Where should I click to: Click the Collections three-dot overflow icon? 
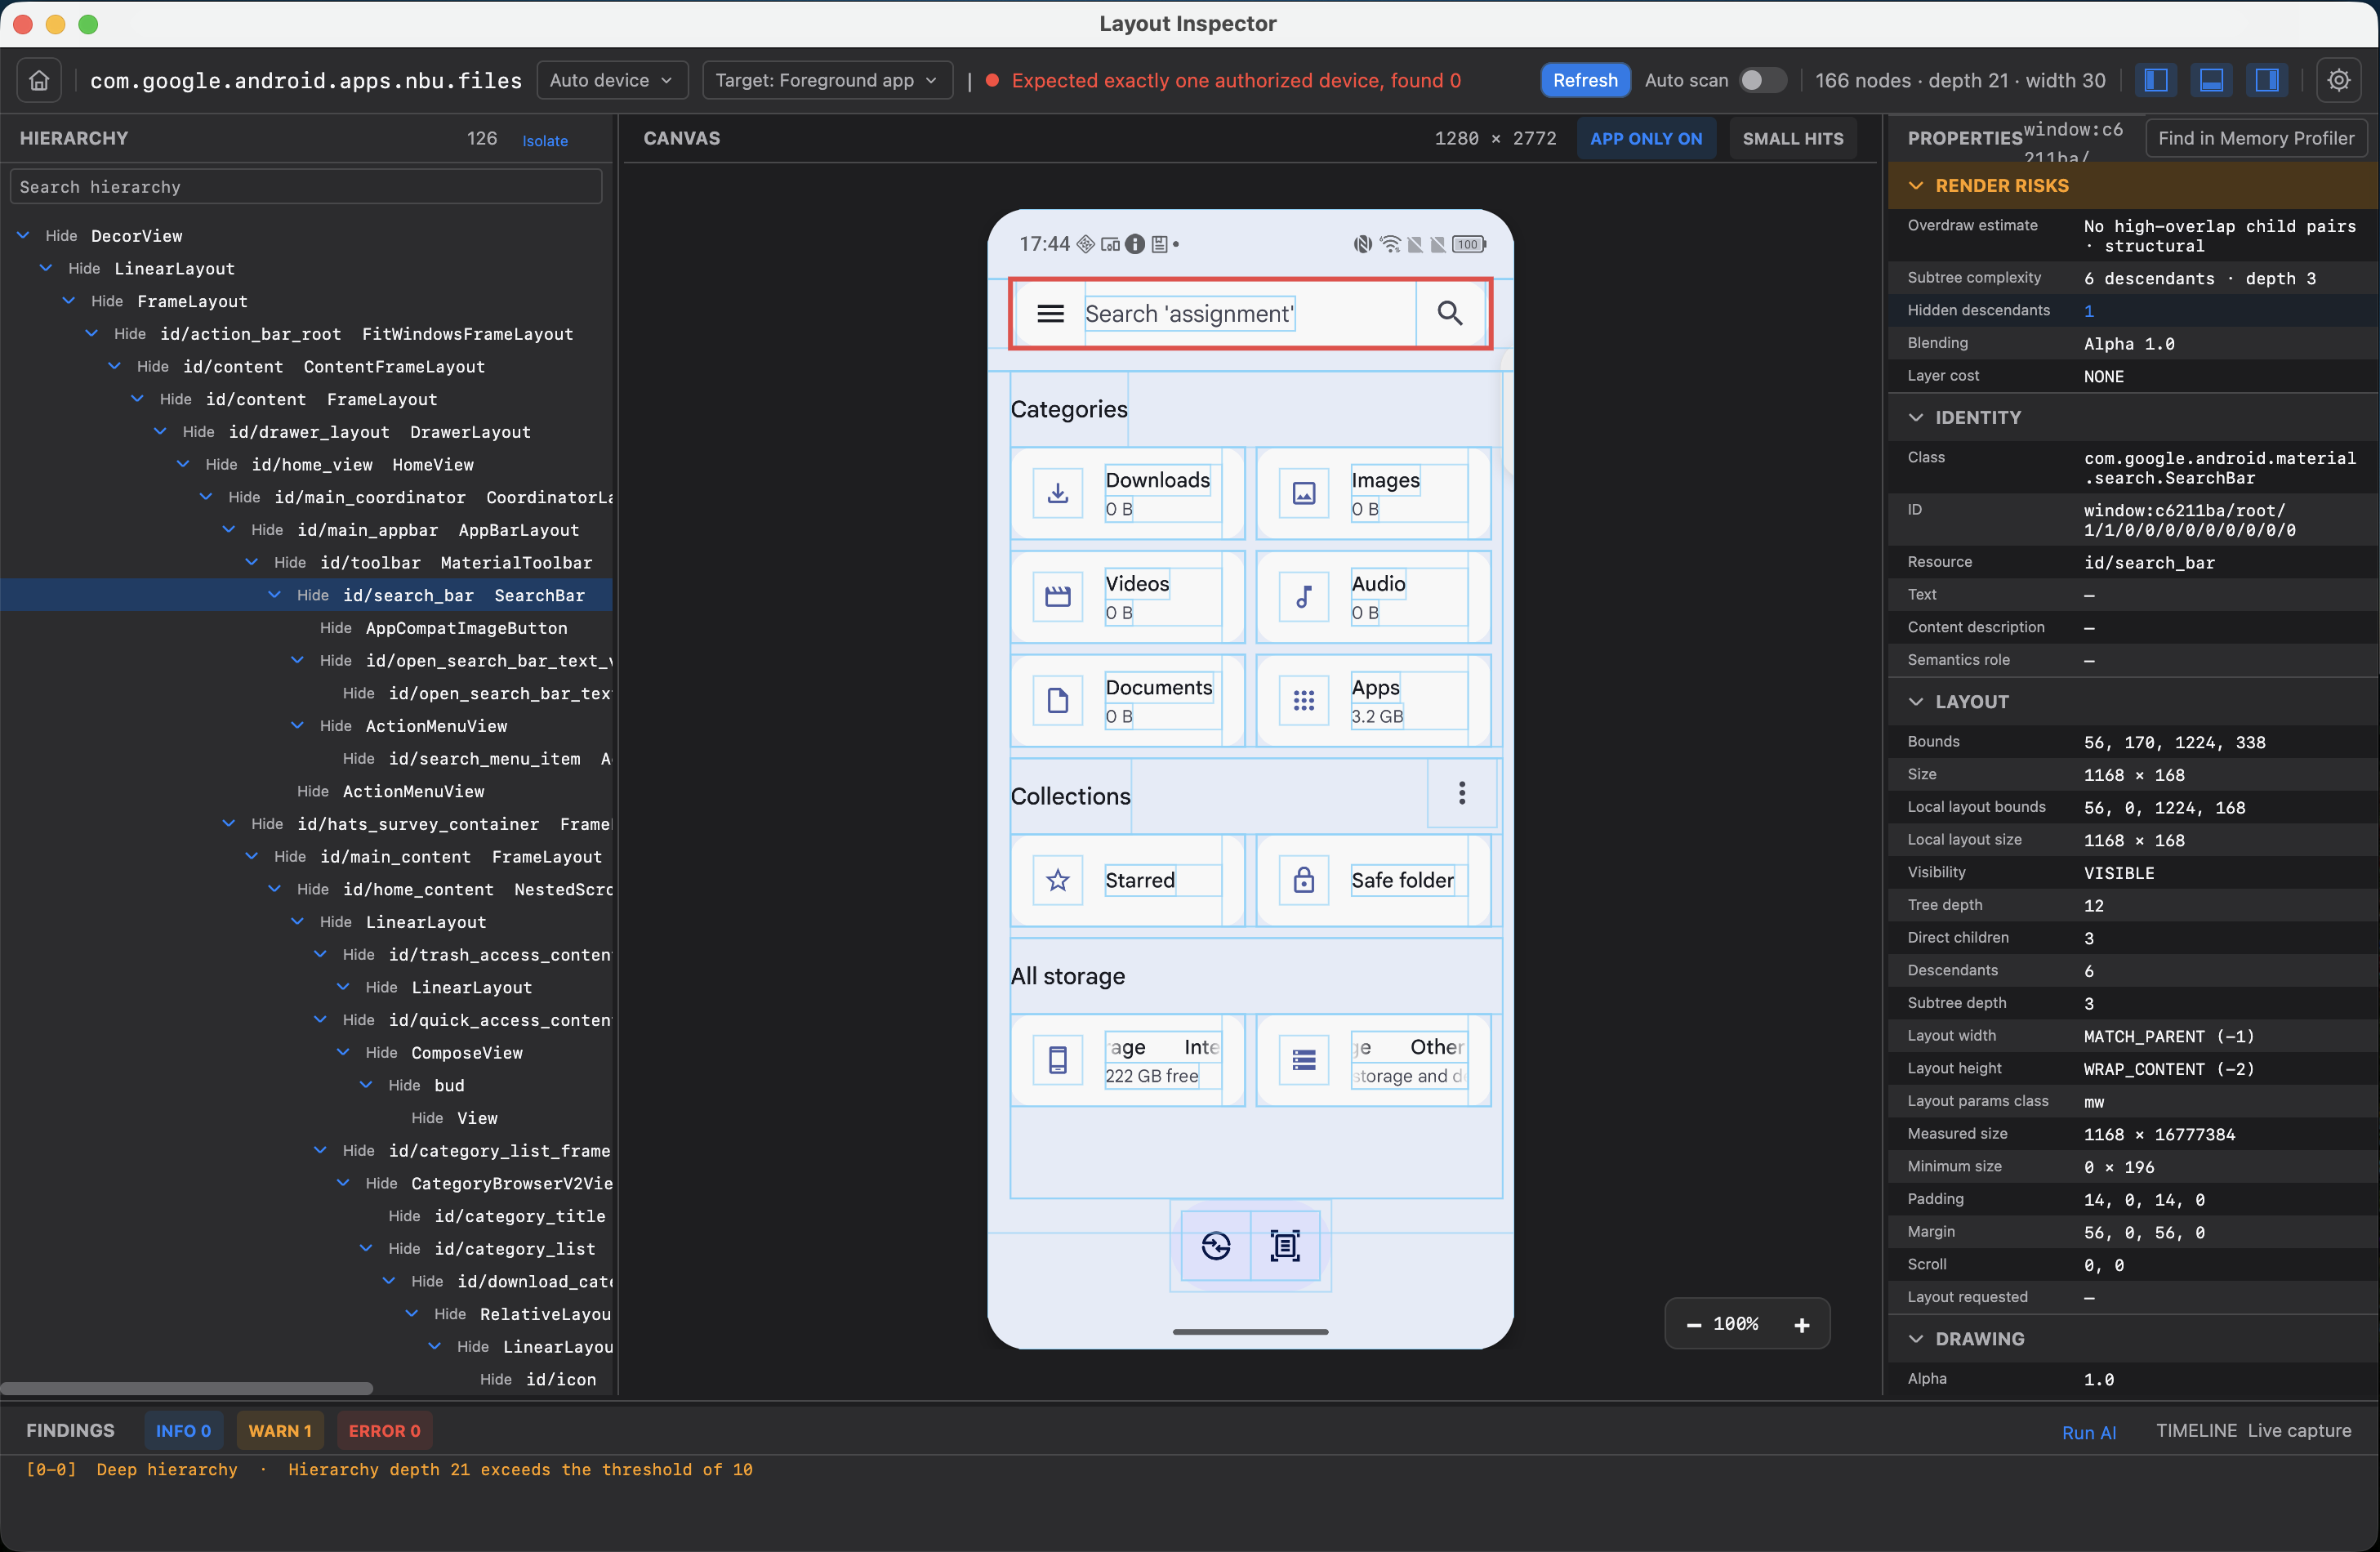tap(1462, 793)
